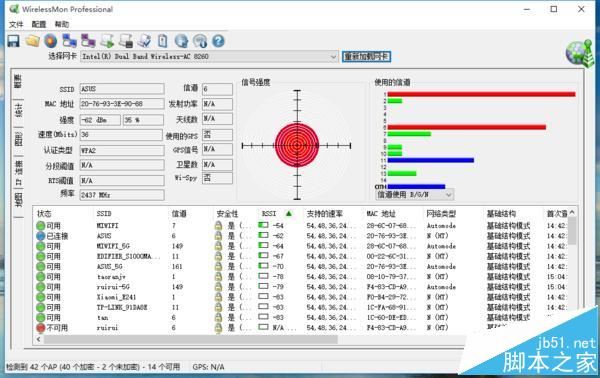Viewport: 600px width, 378px height.
Task: Click the blue globe toolbar icon
Action: [181, 41]
